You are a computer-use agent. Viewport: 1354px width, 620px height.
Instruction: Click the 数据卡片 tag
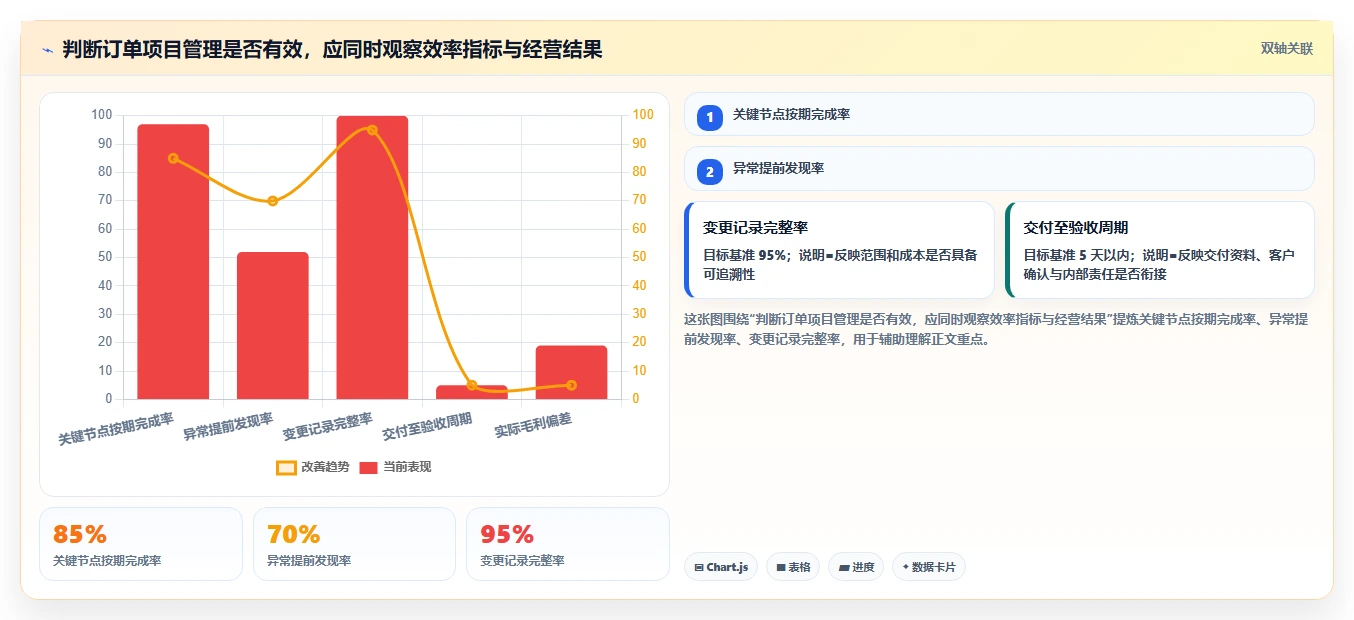(x=928, y=567)
